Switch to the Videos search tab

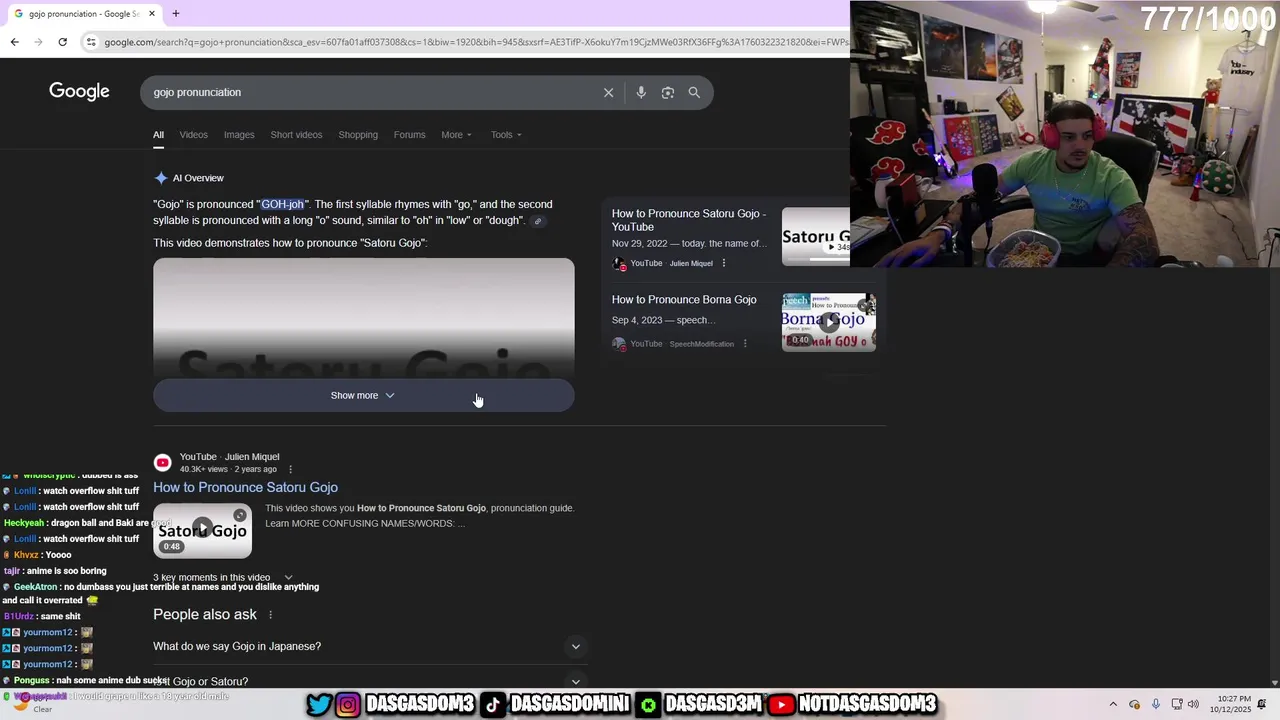pyautogui.click(x=194, y=135)
